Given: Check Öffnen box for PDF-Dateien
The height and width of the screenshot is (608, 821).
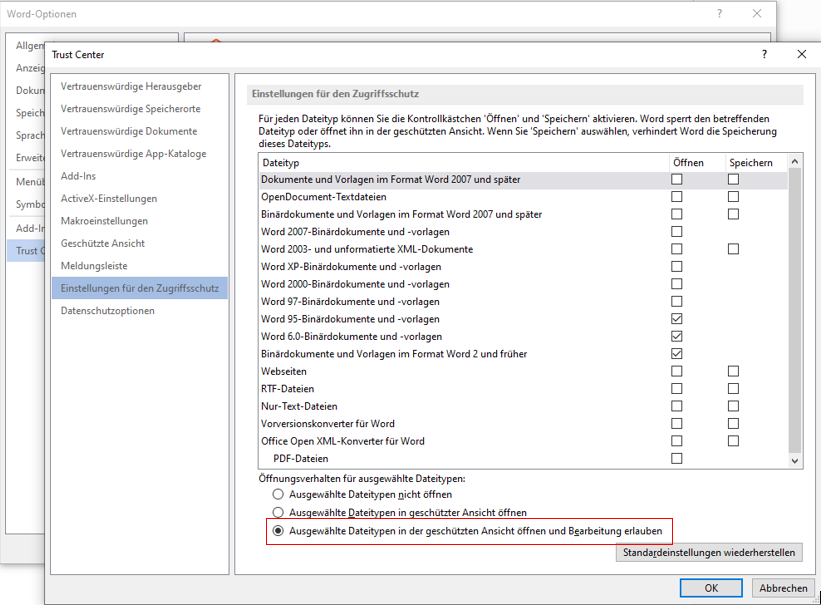Looking at the screenshot, I should click(x=677, y=459).
